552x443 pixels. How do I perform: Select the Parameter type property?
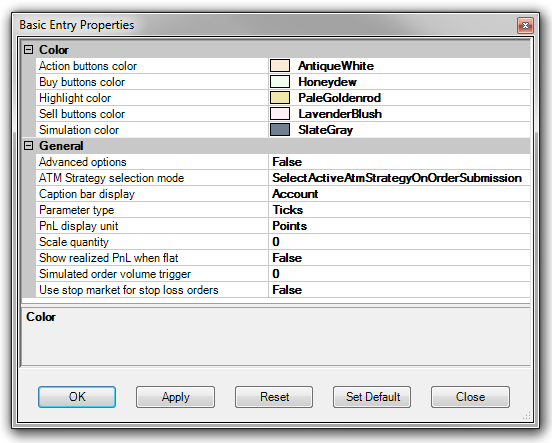pyautogui.click(x=152, y=210)
